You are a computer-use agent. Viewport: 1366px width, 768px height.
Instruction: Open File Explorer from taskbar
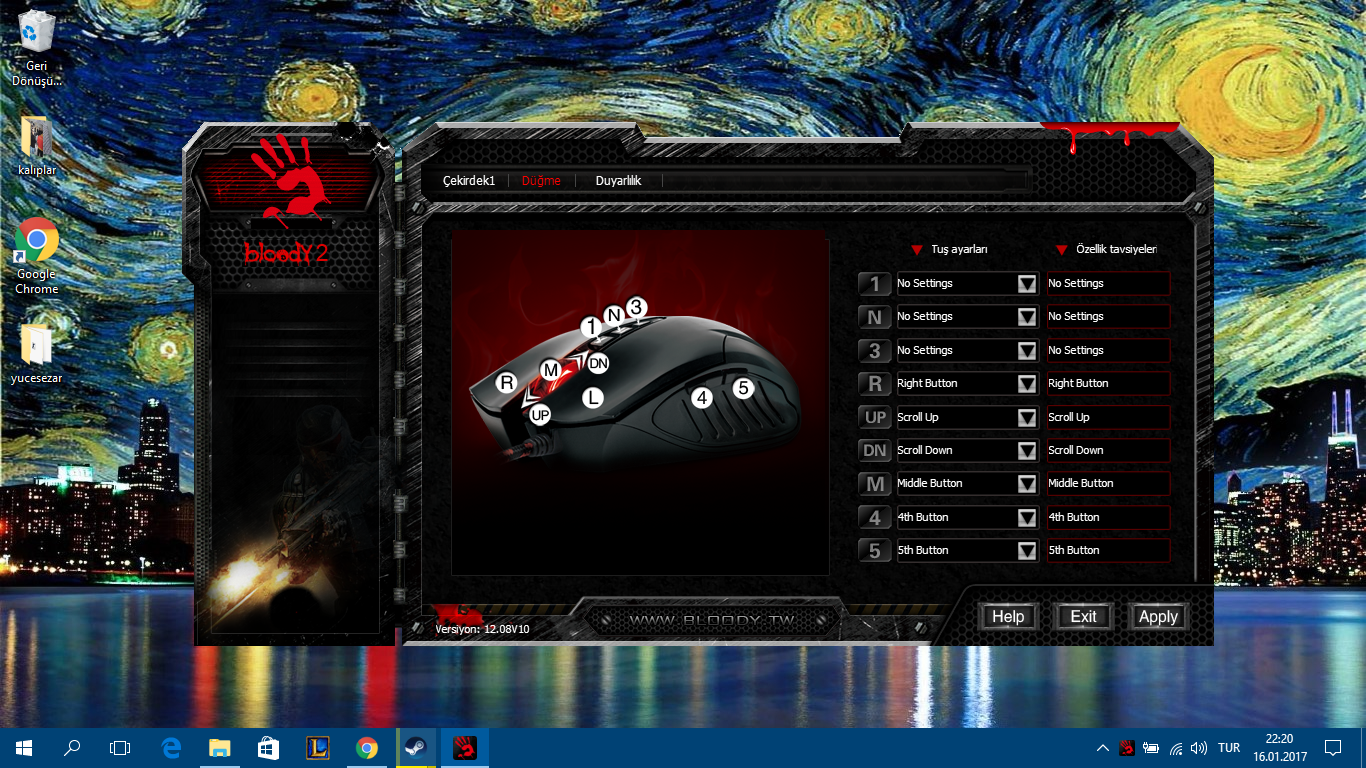(220, 748)
